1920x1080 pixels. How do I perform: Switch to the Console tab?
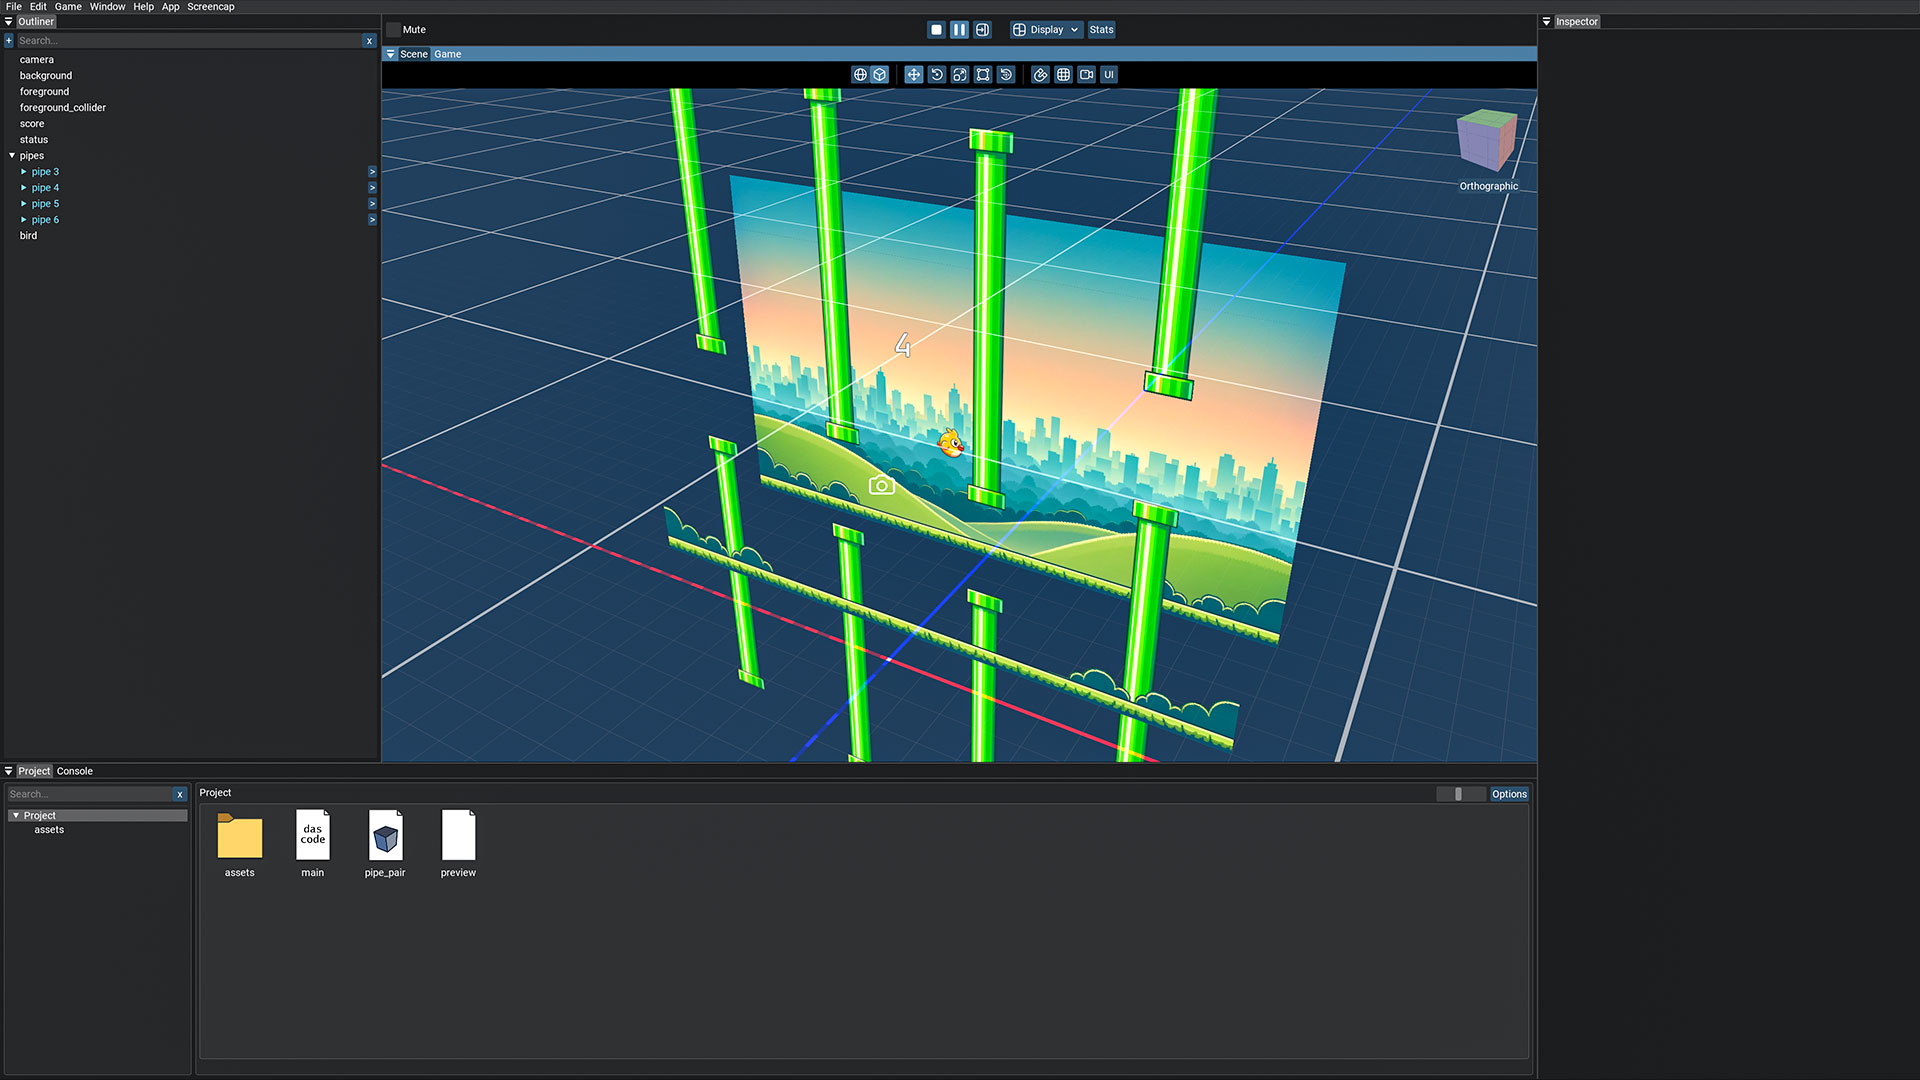coord(74,771)
